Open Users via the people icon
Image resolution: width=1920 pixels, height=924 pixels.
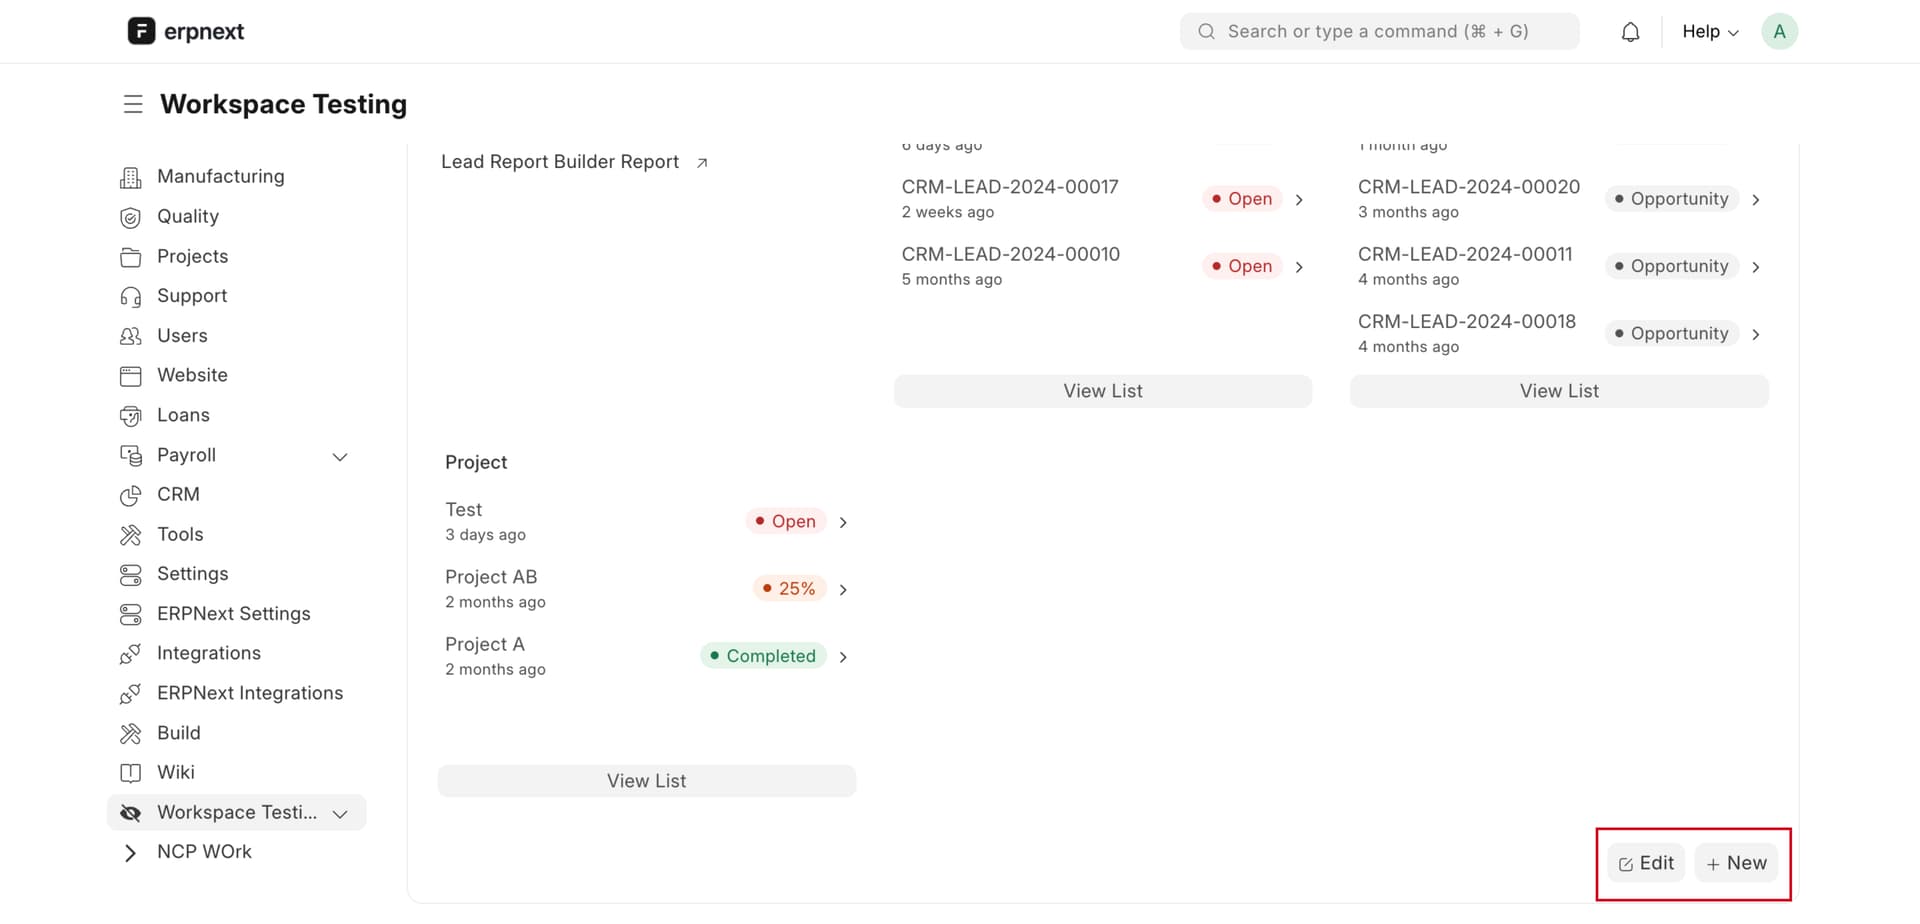131,336
